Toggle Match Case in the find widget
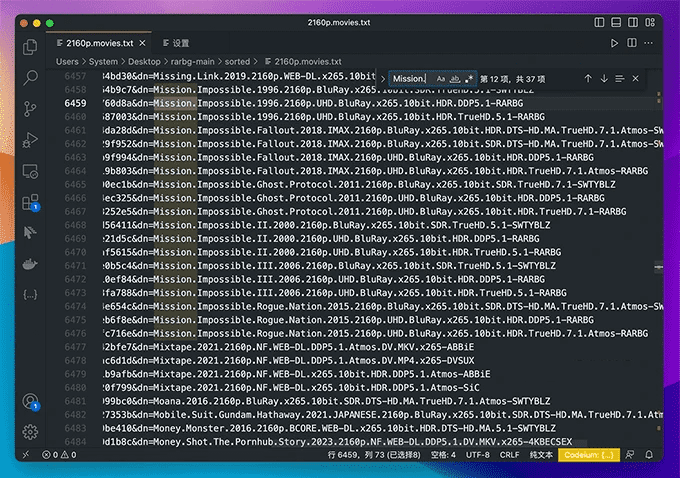This screenshot has width=680, height=478. (441, 78)
